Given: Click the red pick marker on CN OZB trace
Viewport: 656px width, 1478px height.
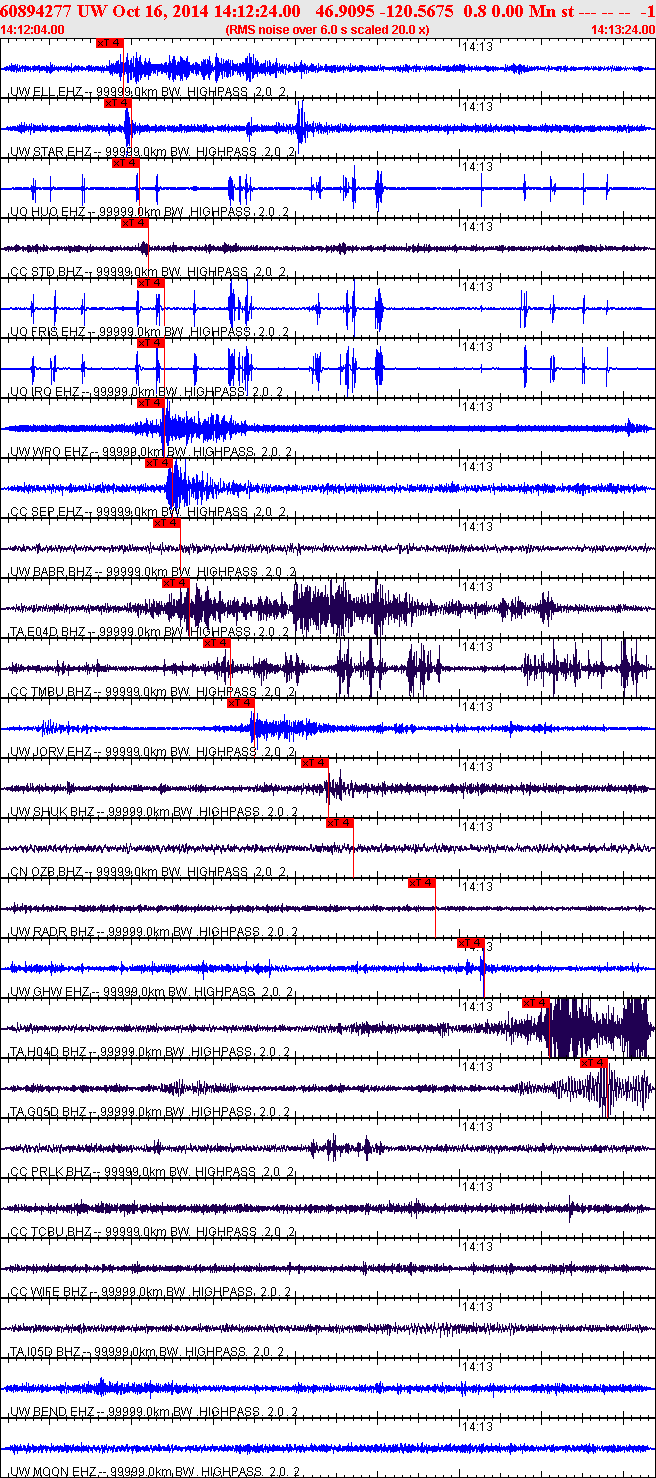Looking at the screenshot, I should 339,823.
